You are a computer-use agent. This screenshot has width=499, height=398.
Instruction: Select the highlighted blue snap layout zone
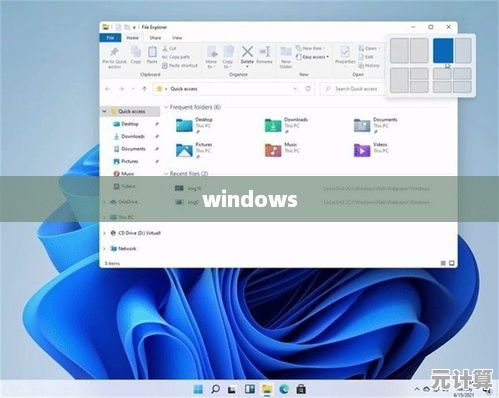click(443, 51)
